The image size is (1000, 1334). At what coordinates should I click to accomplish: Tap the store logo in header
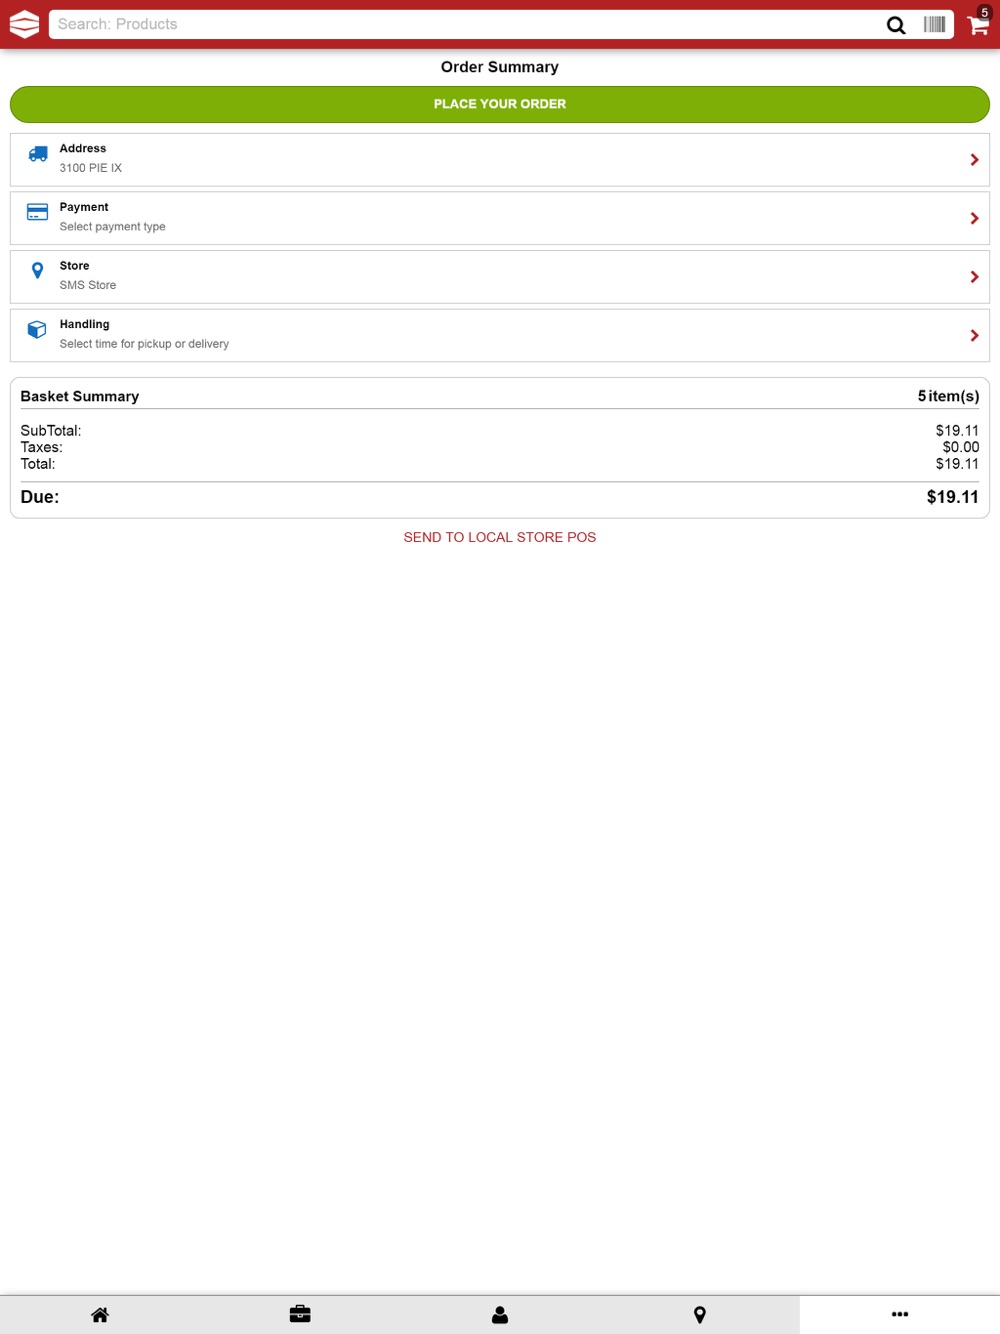pyautogui.click(x=24, y=24)
